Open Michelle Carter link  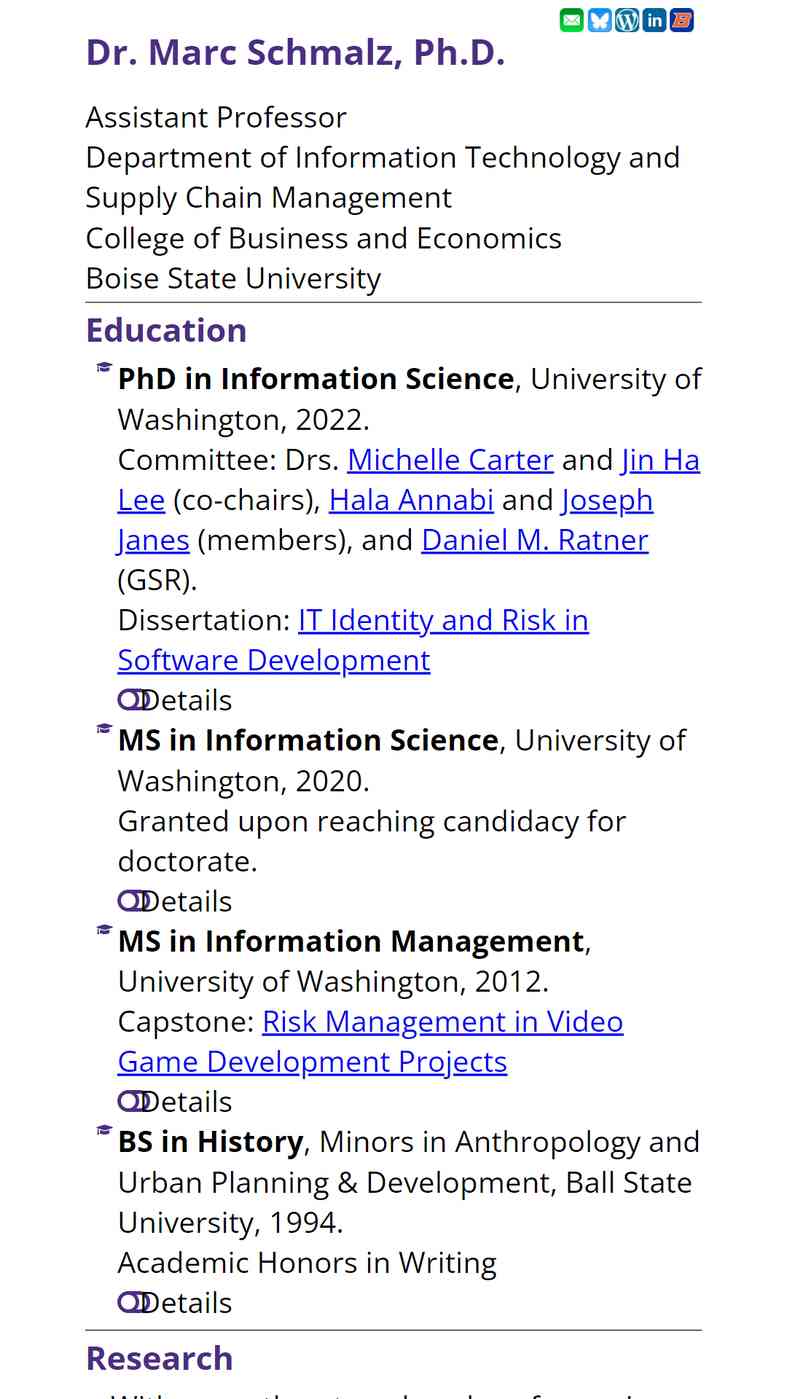point(450,460)
